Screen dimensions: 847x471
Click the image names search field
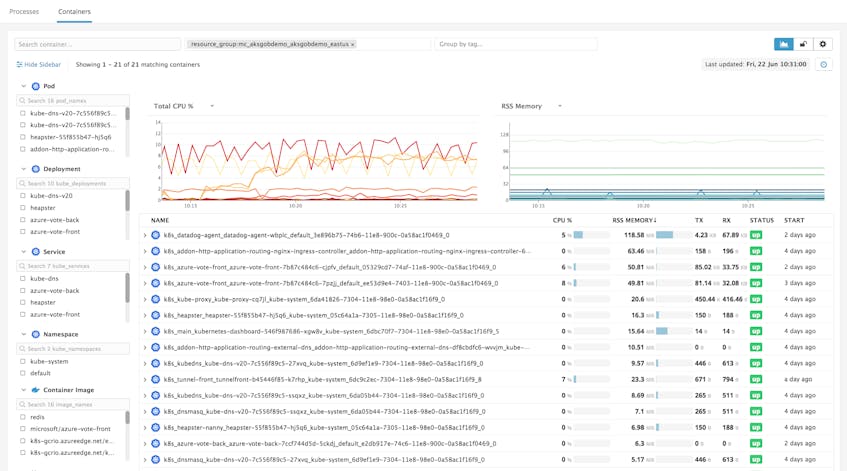(x=73, y=405)
